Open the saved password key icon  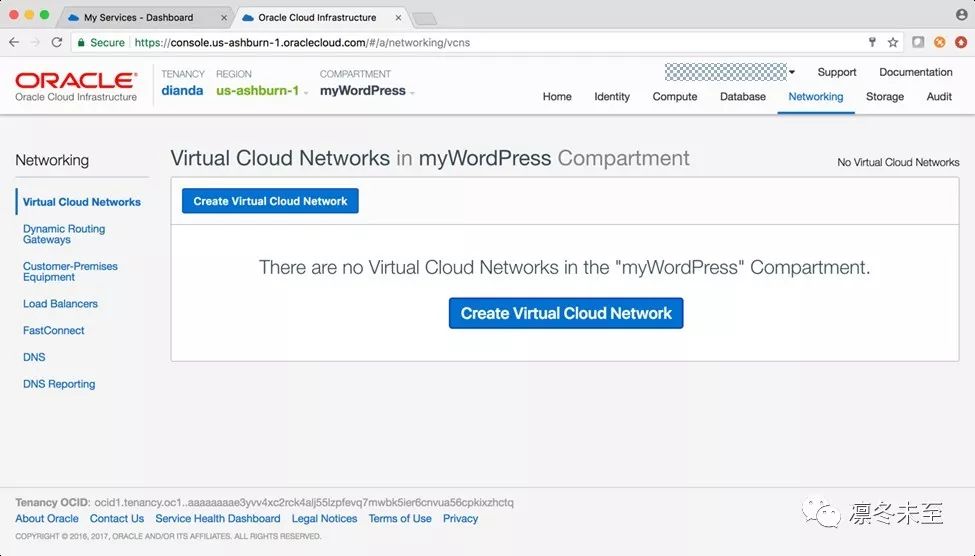tap(872, 42)
